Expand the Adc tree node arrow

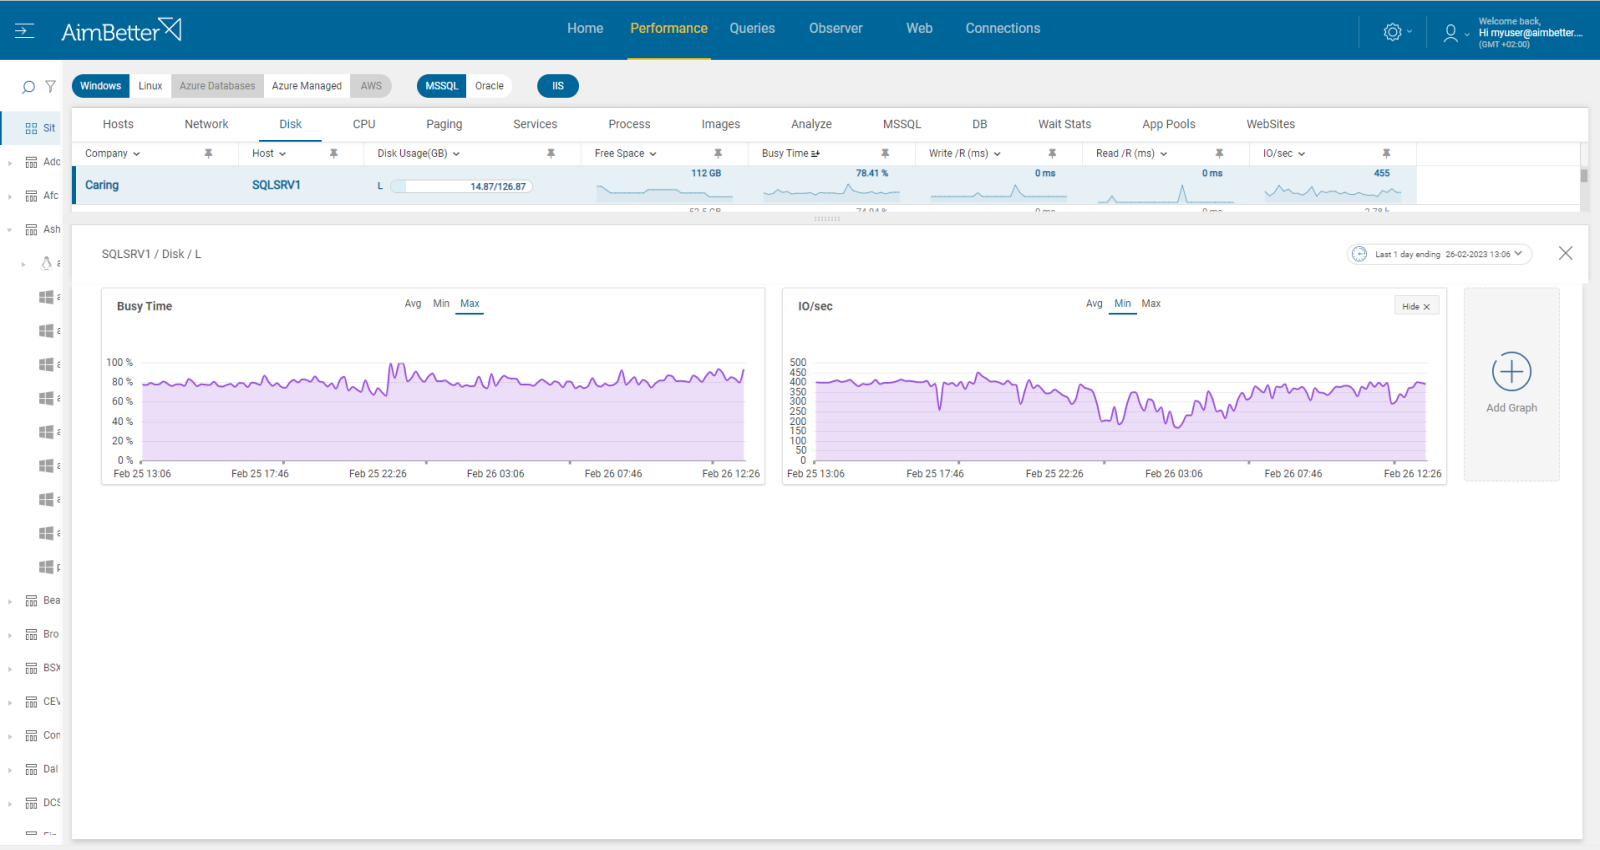(10, 163)
